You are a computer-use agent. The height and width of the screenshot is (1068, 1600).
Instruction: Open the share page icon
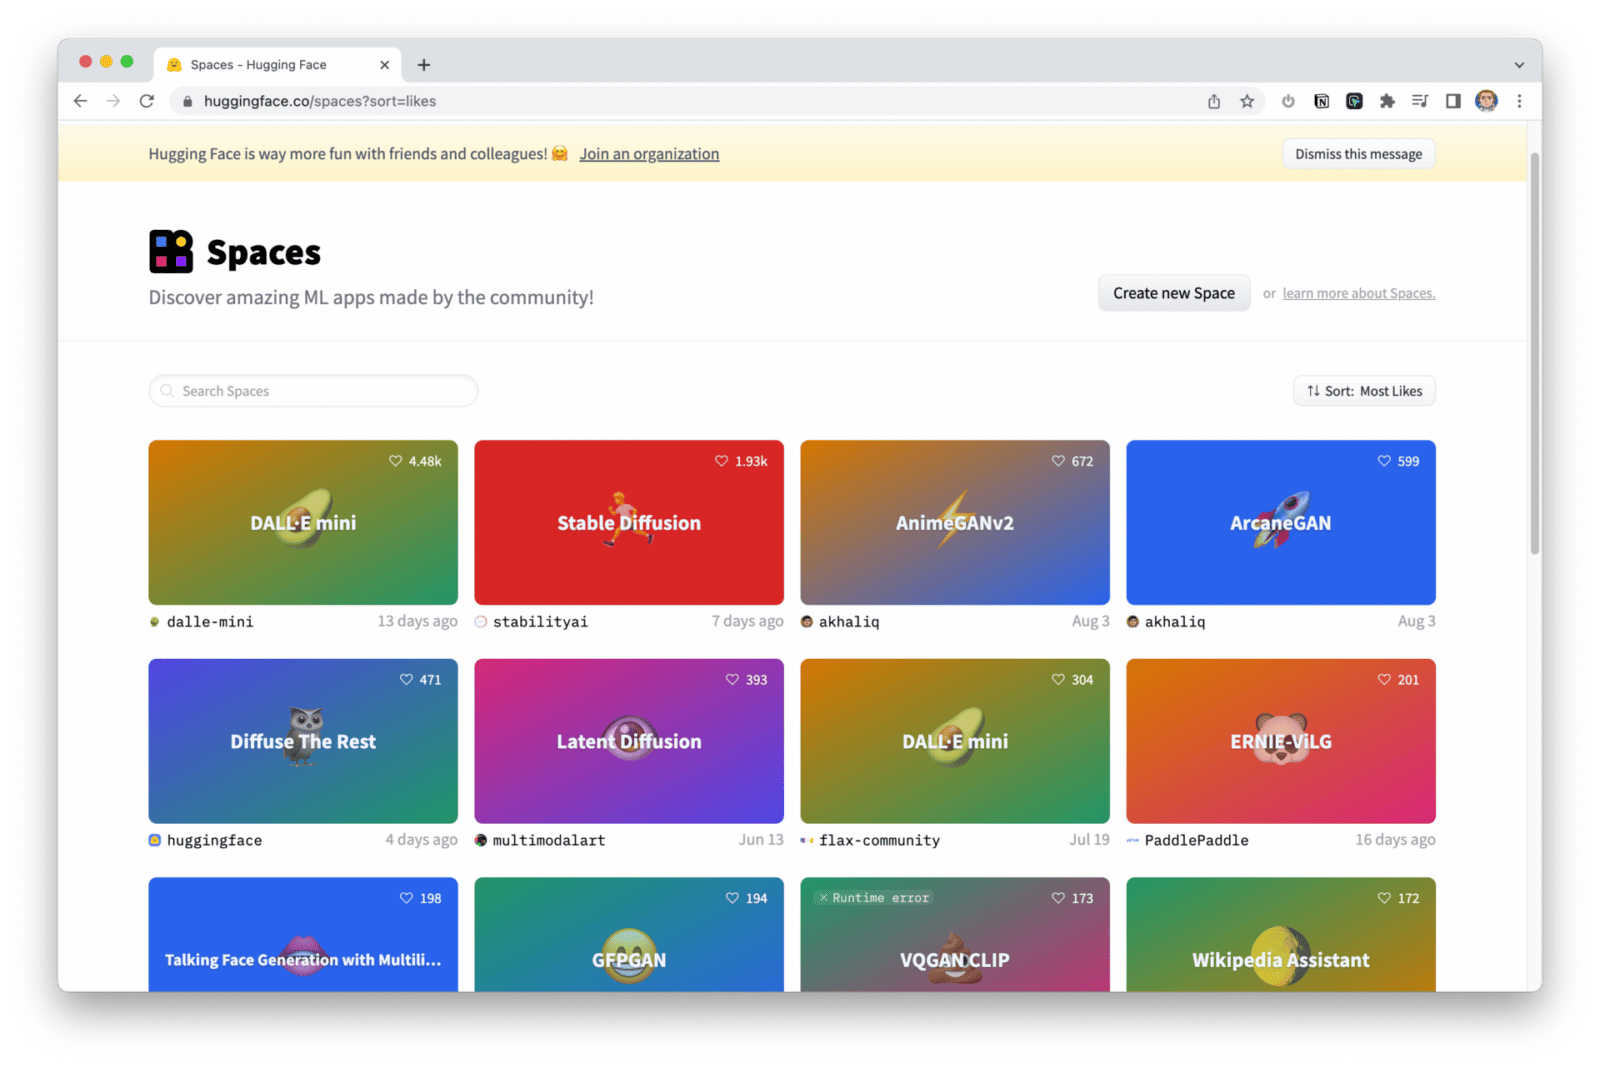1214,101
